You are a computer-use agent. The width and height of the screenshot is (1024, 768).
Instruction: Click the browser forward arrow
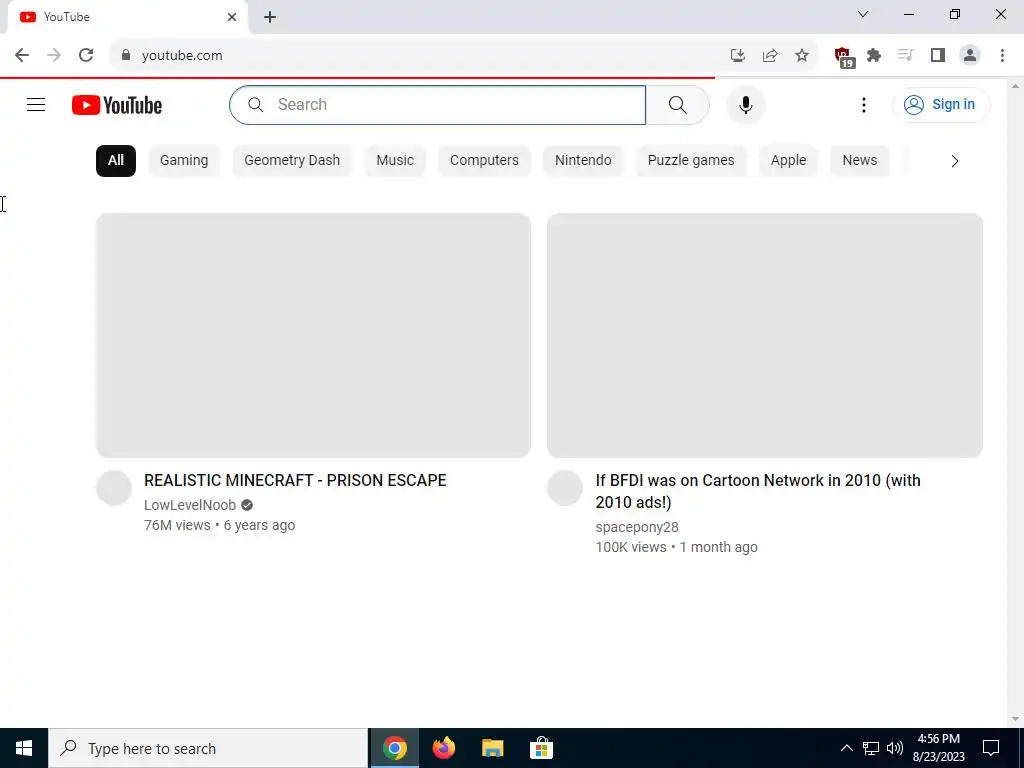pyautogui.click(x=54, y=56)
